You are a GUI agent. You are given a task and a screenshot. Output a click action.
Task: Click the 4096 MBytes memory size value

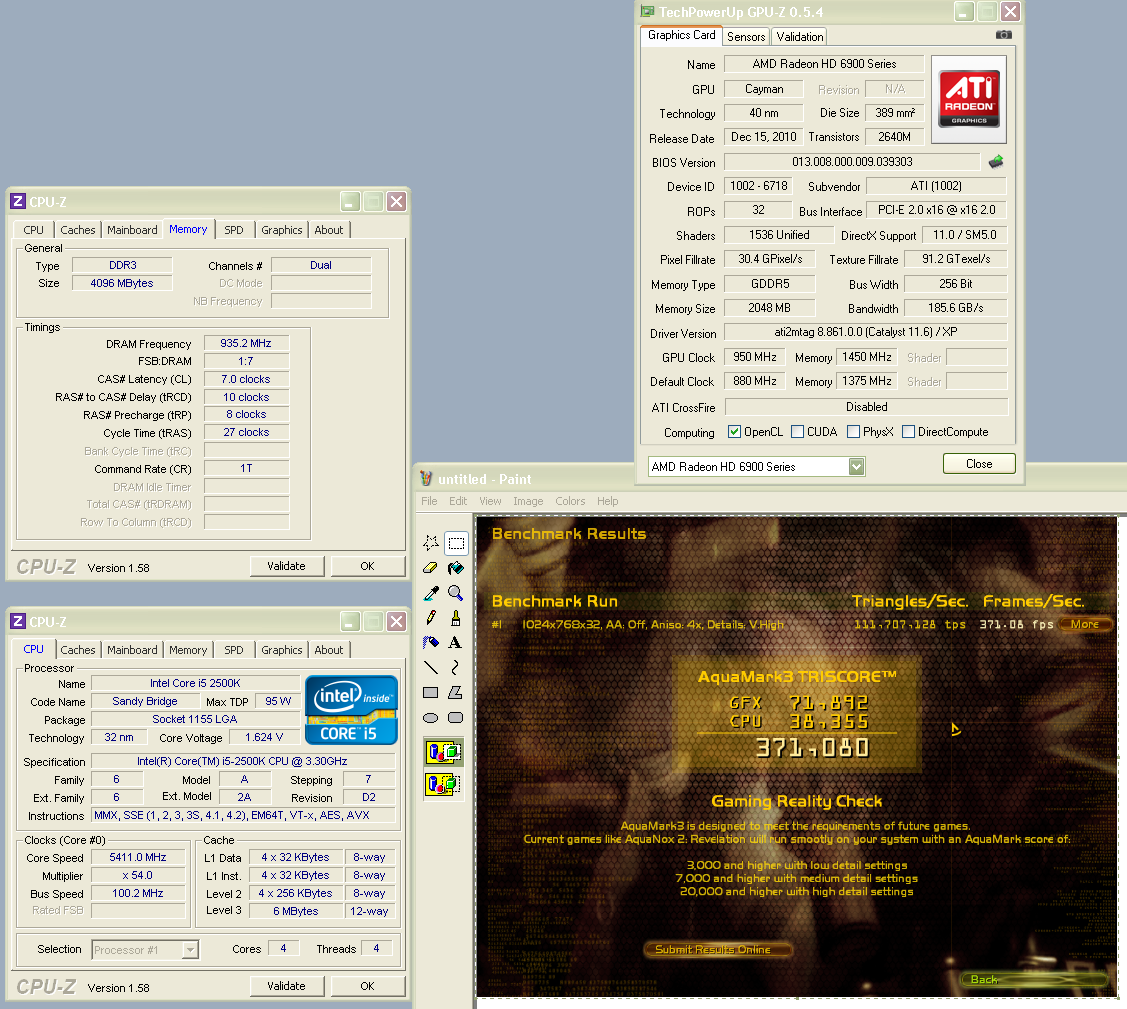pyautogui.click(x=122, y=283)
